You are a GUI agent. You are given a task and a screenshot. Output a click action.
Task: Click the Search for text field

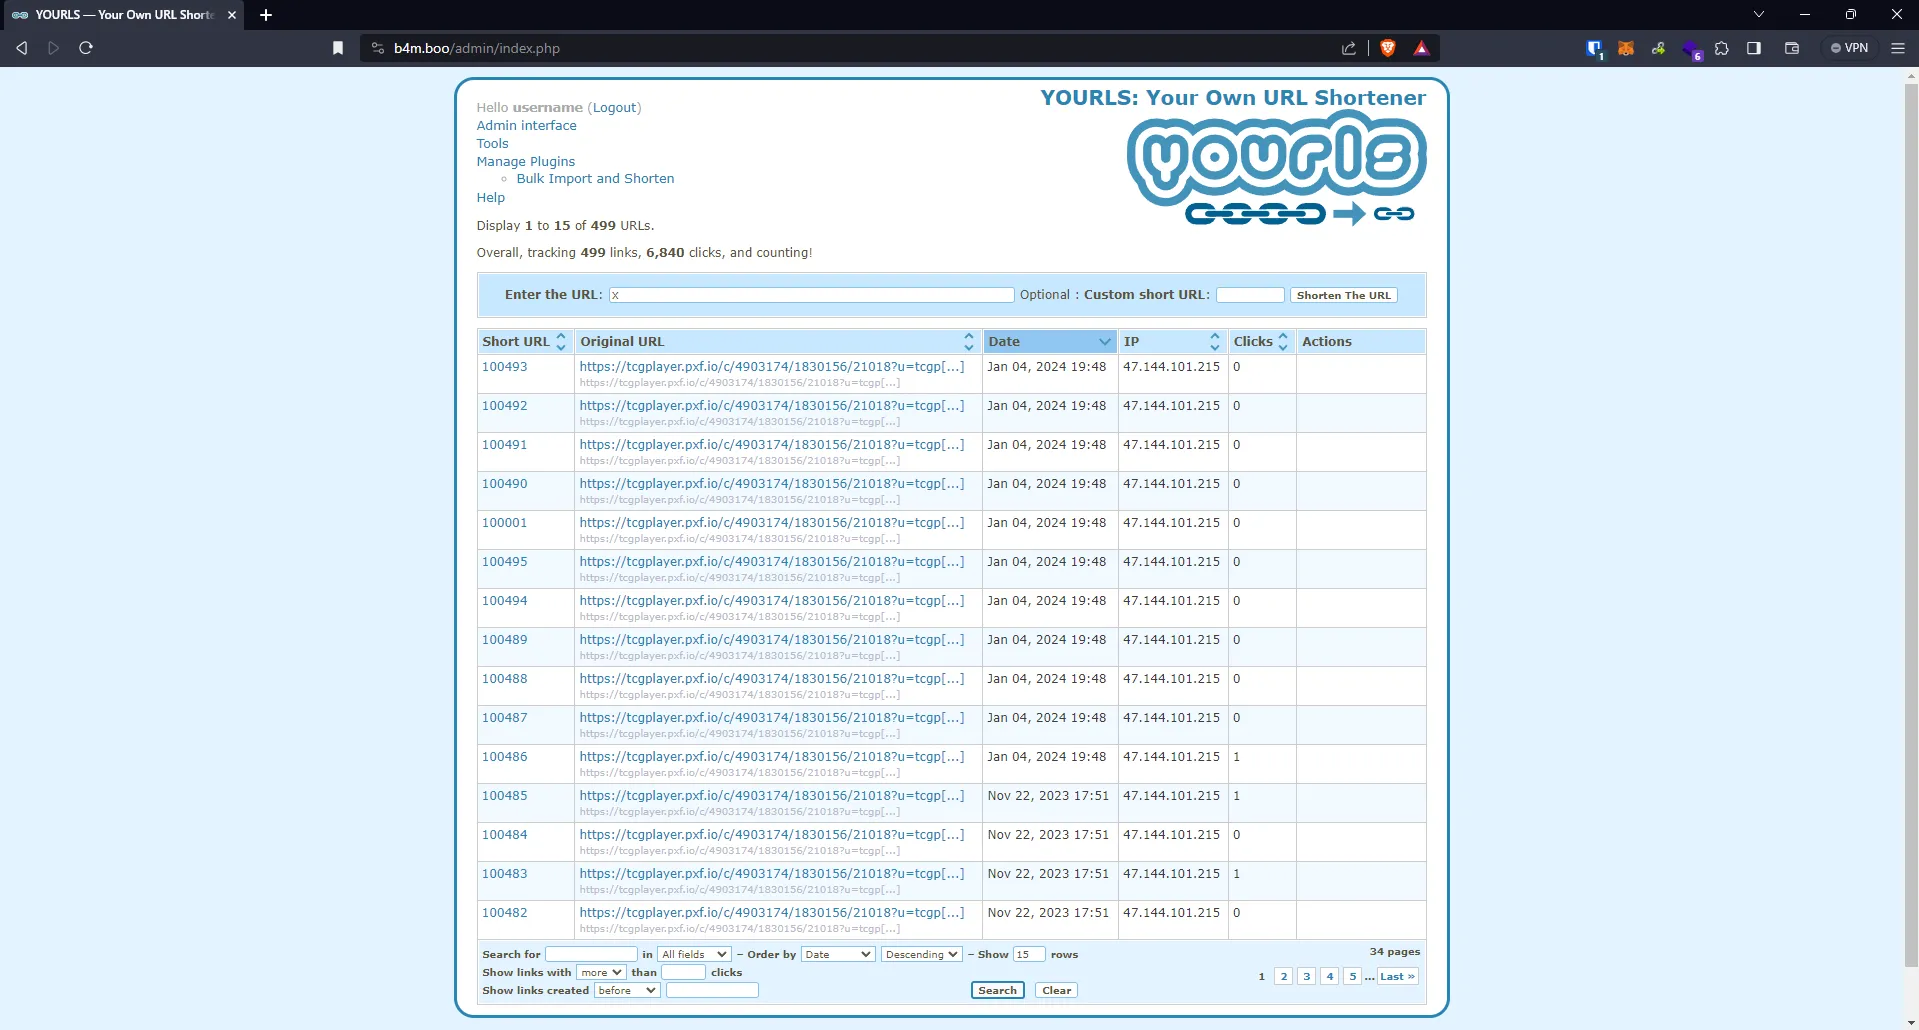591,954
